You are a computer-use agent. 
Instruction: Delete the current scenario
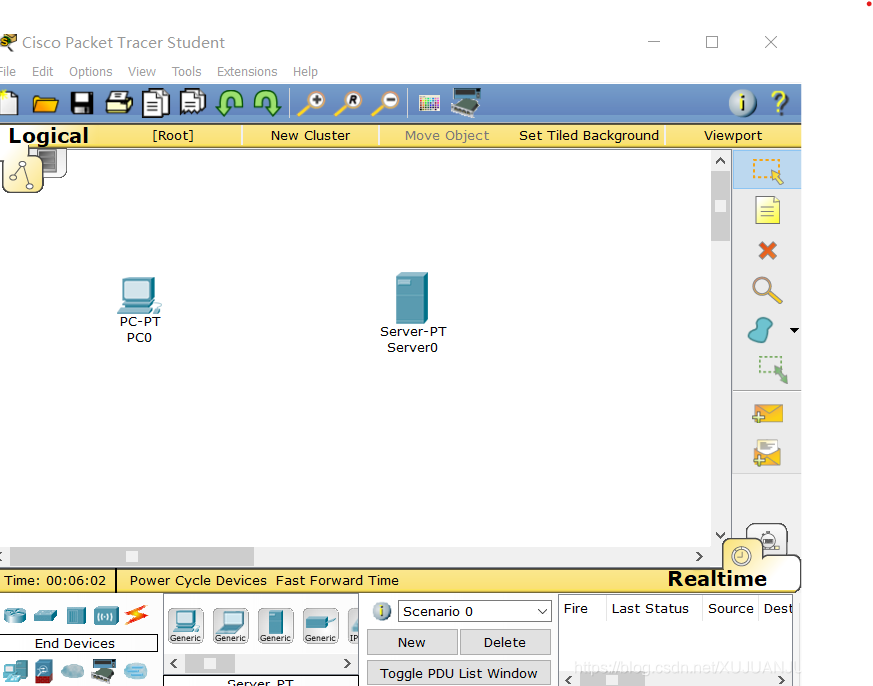click(505, 643)
